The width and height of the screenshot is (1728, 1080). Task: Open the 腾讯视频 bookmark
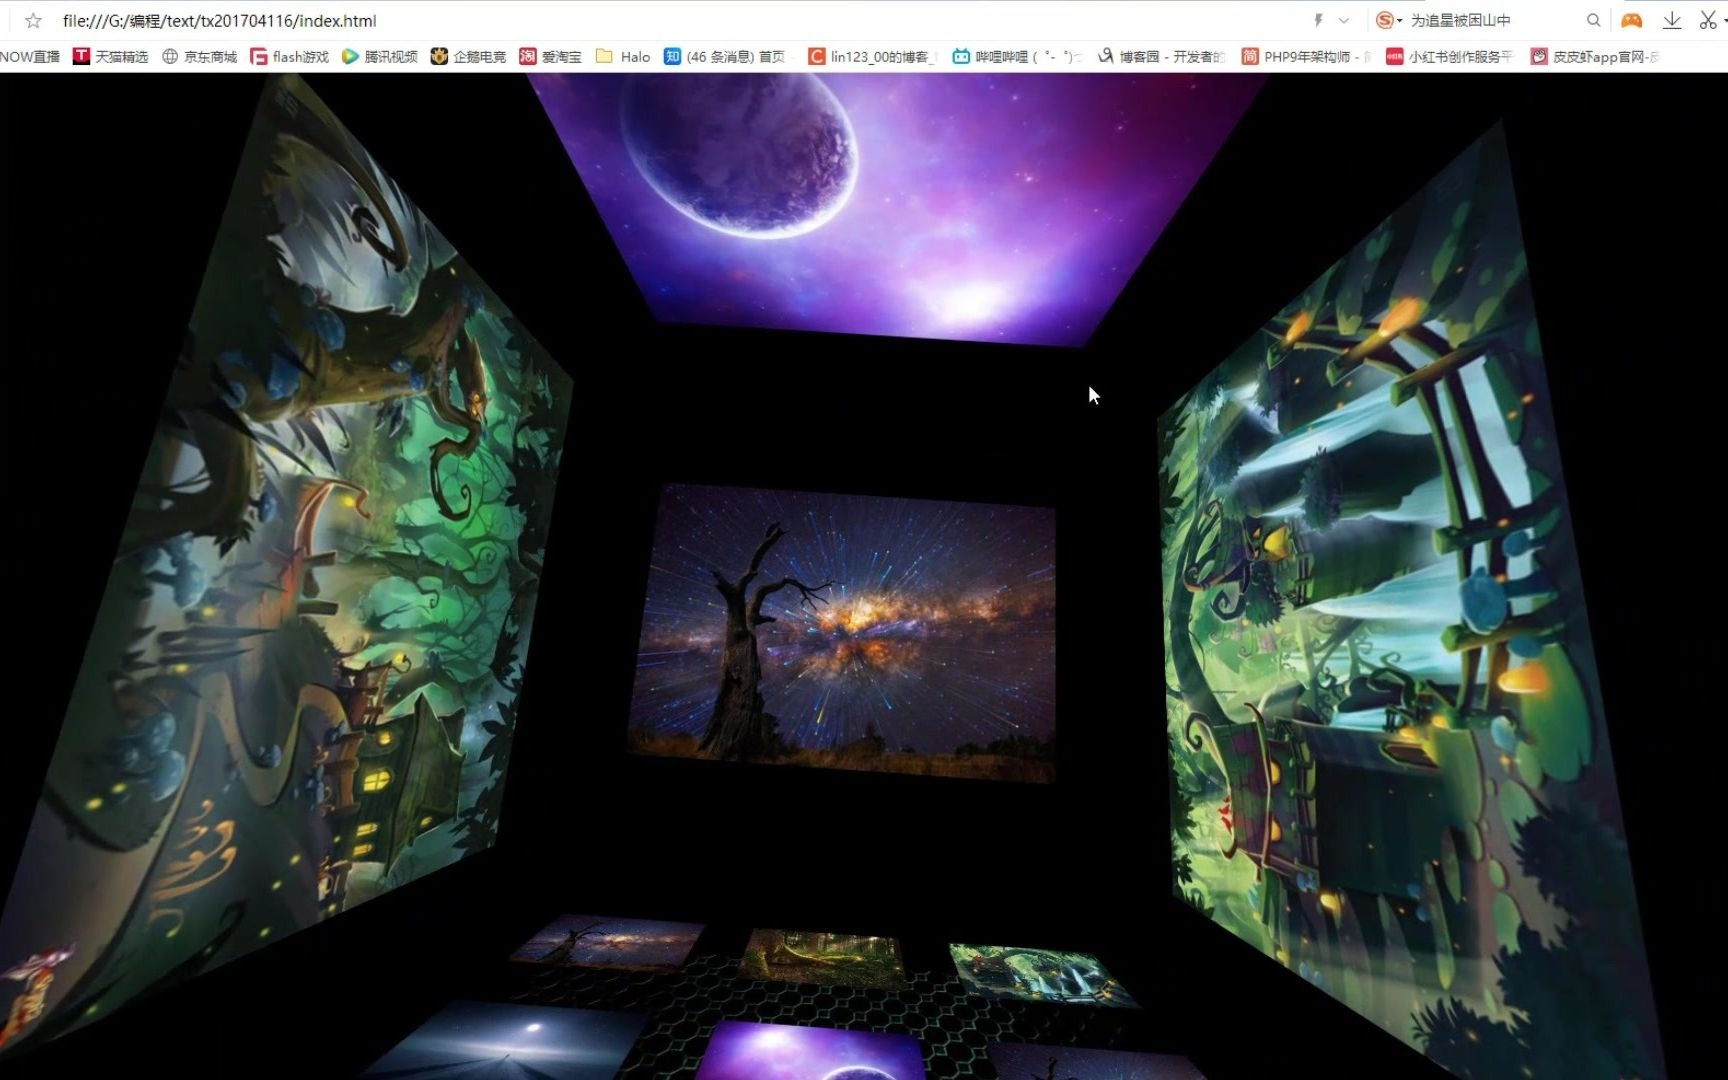(x=380, y=57)
